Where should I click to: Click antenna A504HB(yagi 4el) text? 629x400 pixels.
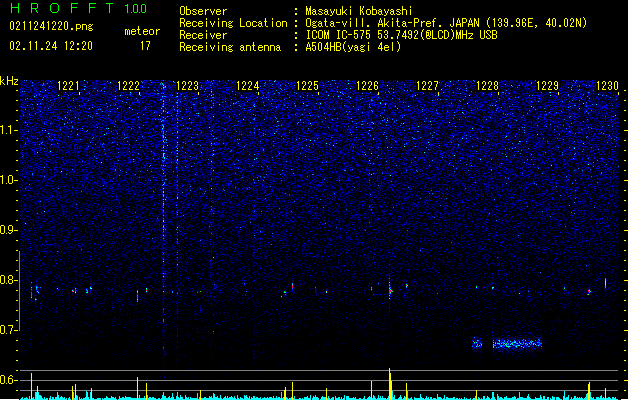click(353, 47)
